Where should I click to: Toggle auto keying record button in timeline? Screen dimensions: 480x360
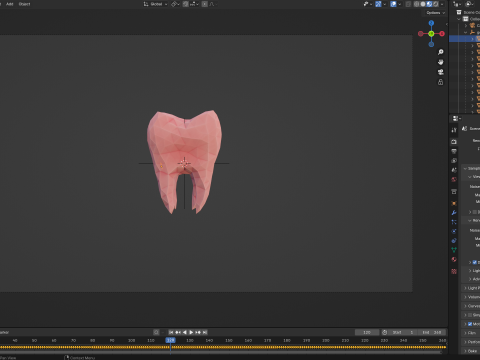pyautogui.click(x=156, y=332)
